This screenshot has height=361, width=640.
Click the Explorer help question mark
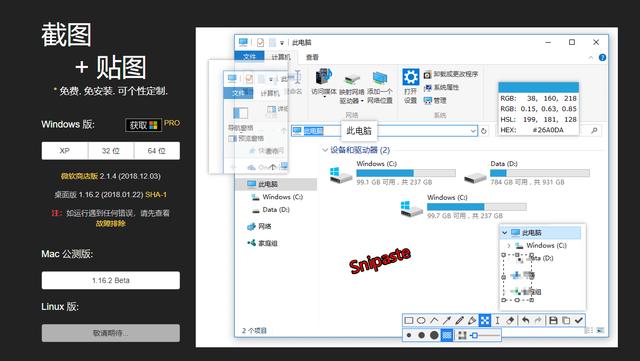[602, 58]
